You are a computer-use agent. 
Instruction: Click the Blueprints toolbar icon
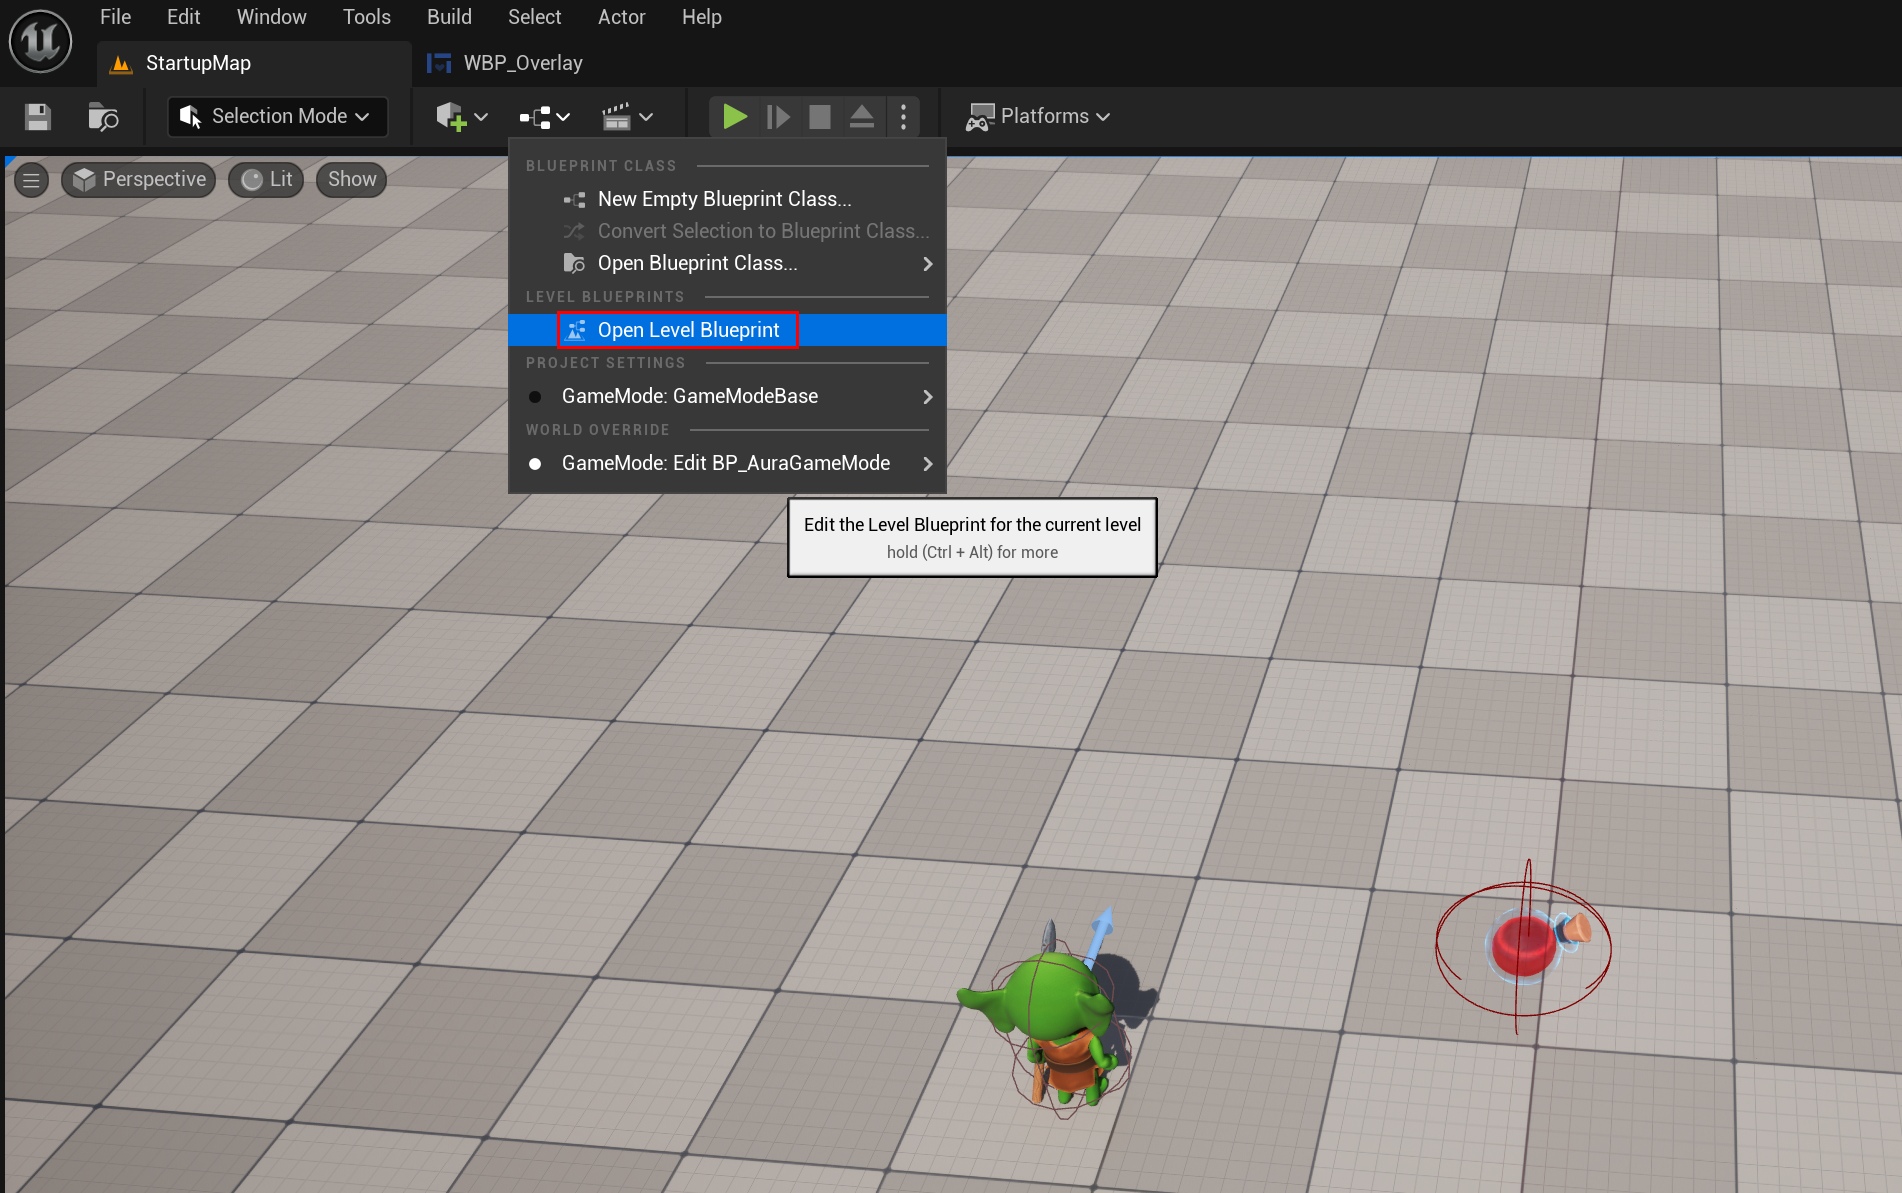tap(535, 117)
